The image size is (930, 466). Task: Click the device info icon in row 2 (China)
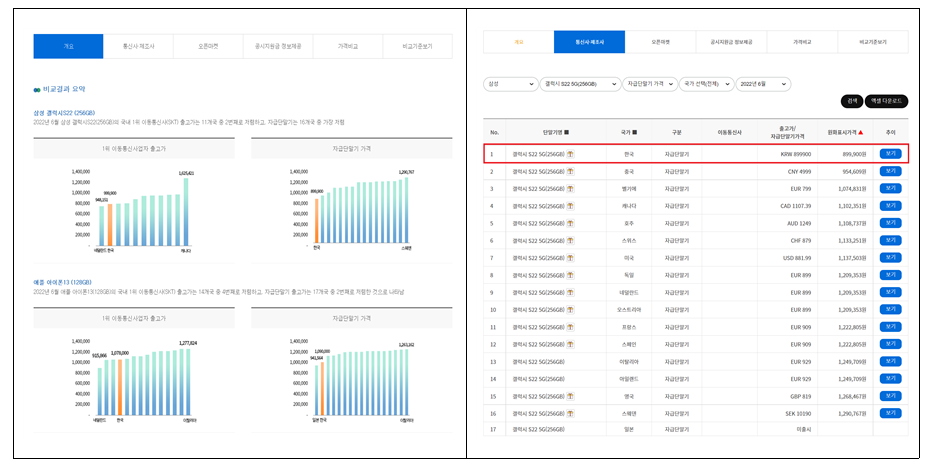coord(571,172)
